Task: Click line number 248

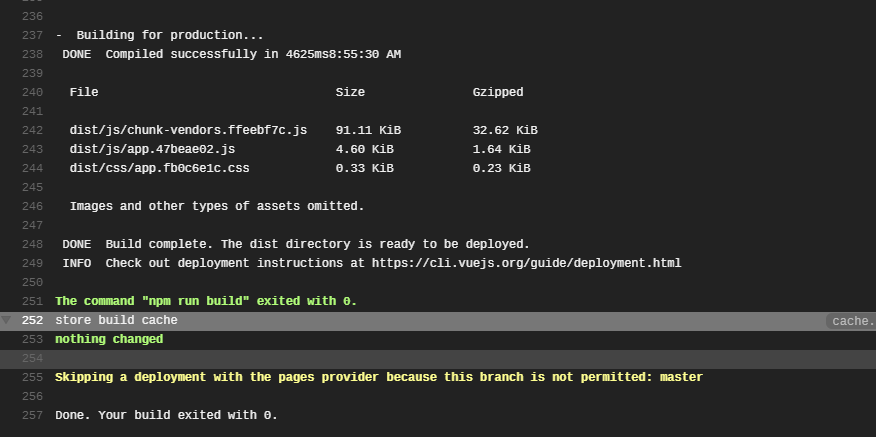Action: coord(32,244)
